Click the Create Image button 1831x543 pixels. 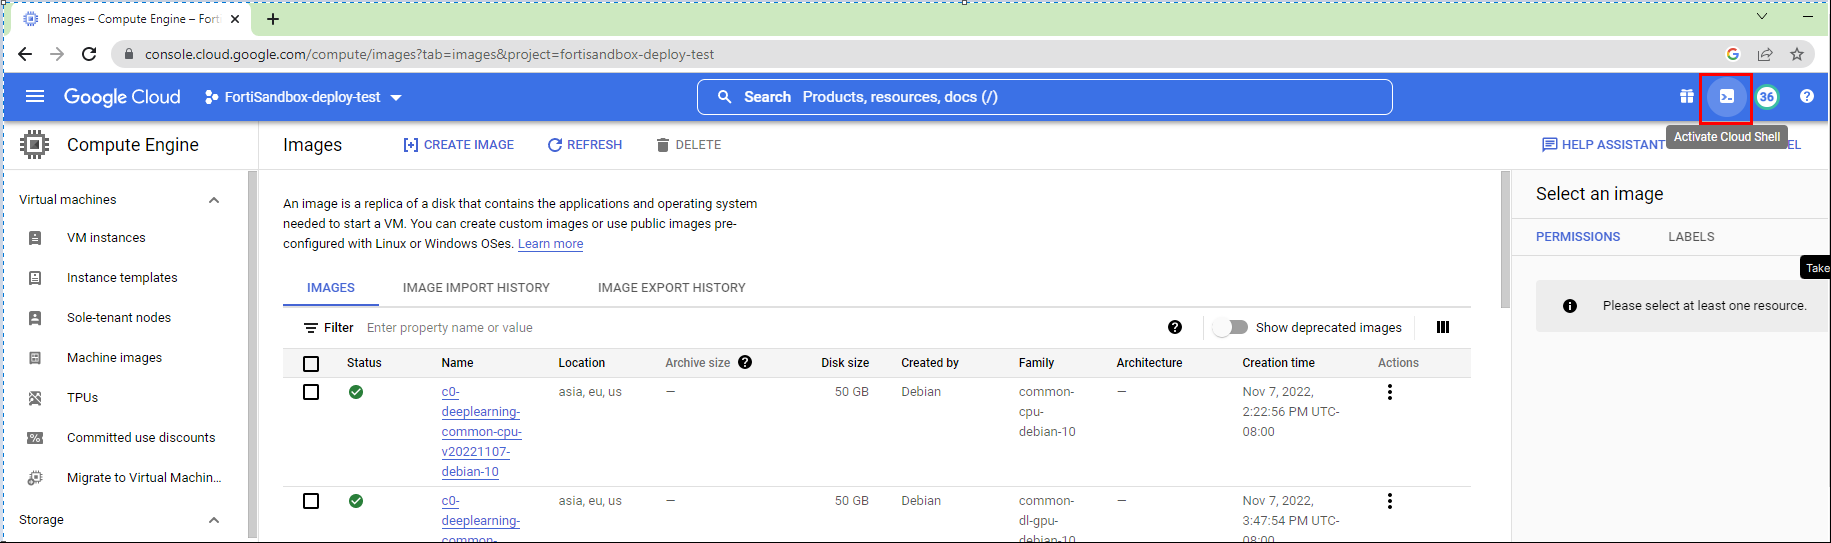click(x=459, y=145)
